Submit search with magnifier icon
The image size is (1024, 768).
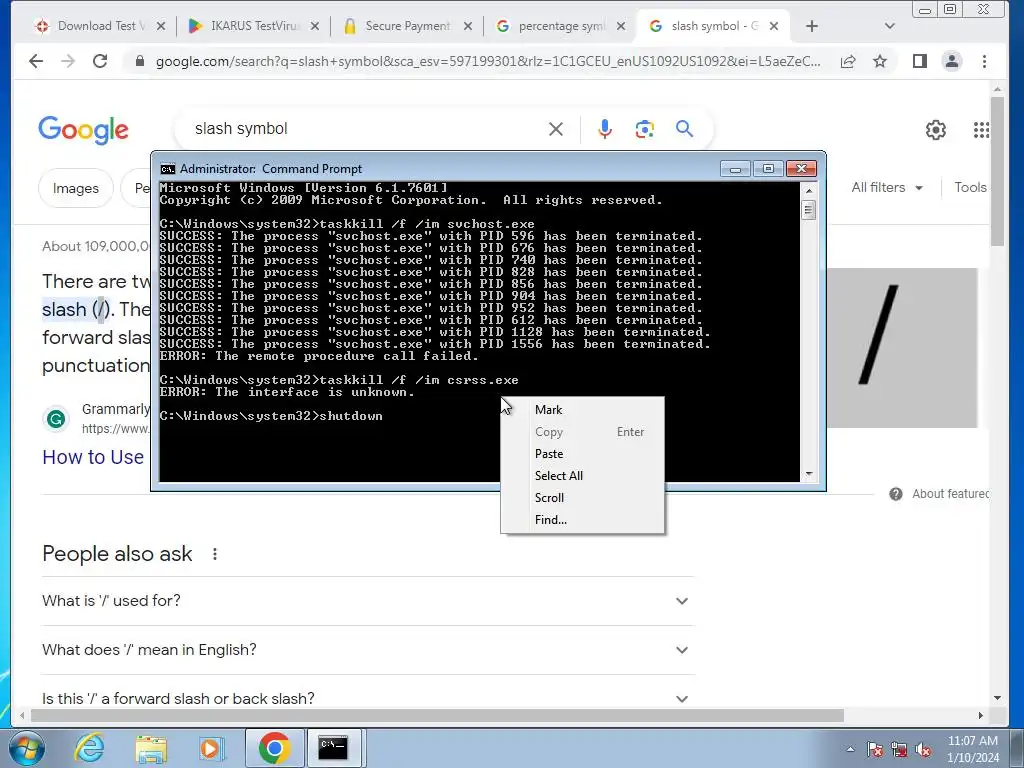coord(684,129)
